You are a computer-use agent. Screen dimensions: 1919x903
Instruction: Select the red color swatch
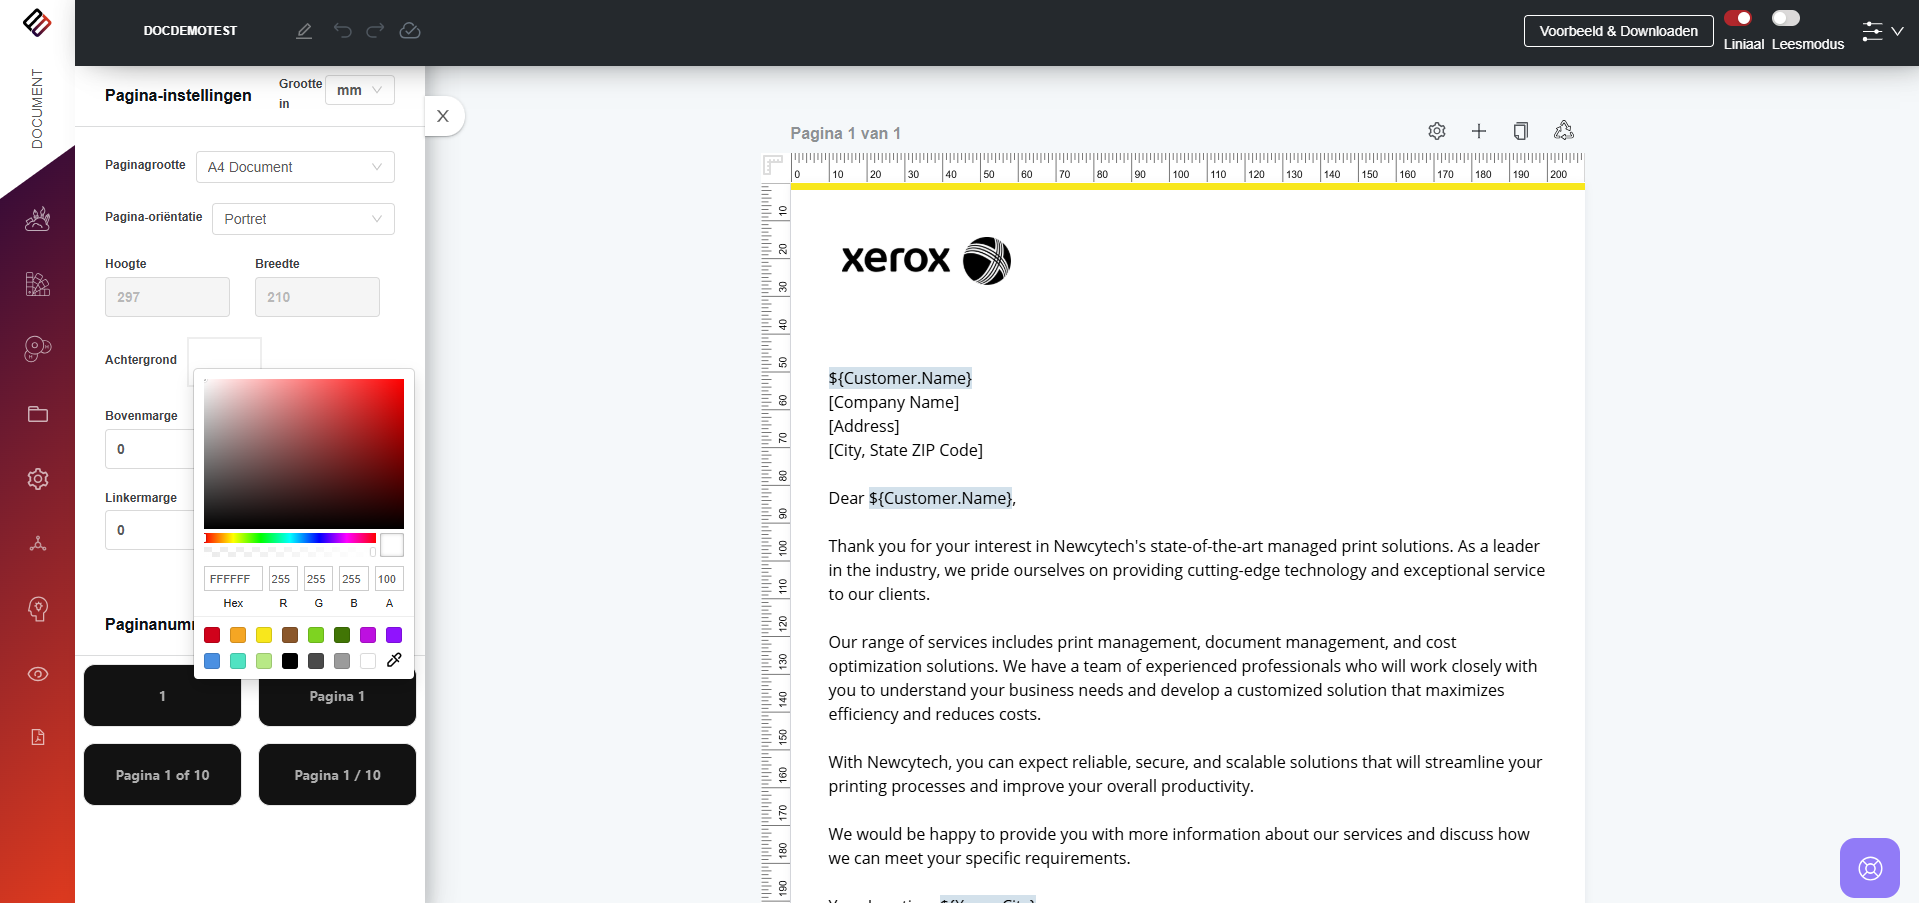[x=212, y=635]
